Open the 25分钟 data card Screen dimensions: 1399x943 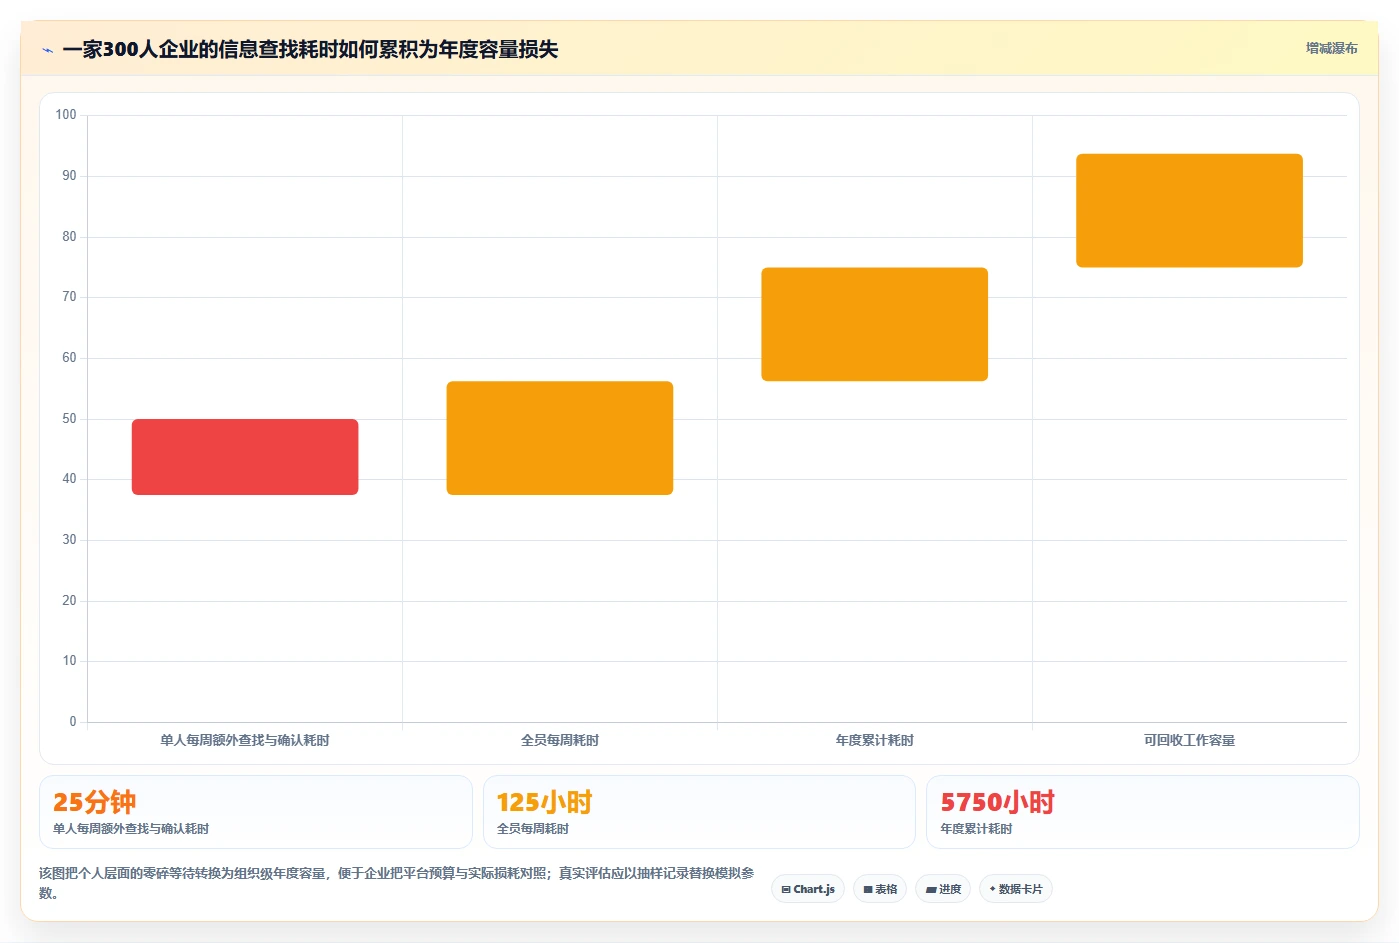point(256,812)
